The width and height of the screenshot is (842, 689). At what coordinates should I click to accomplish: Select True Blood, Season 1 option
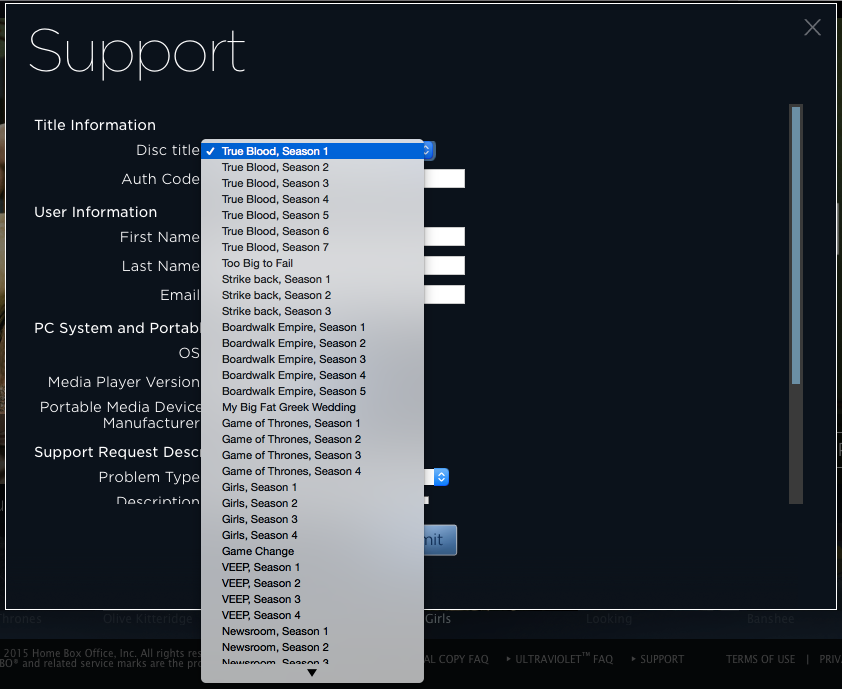[x=313, y=151]
